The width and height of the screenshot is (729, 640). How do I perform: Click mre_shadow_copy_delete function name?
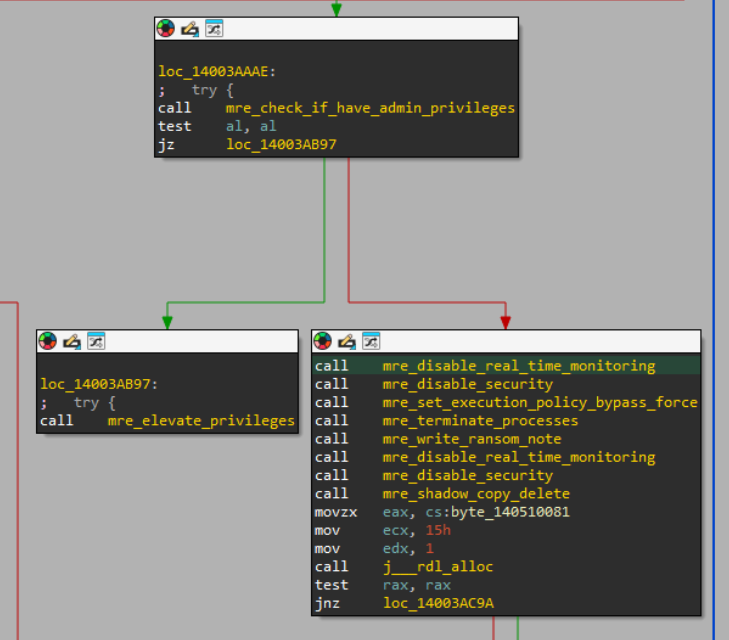[x=476, y=494]
